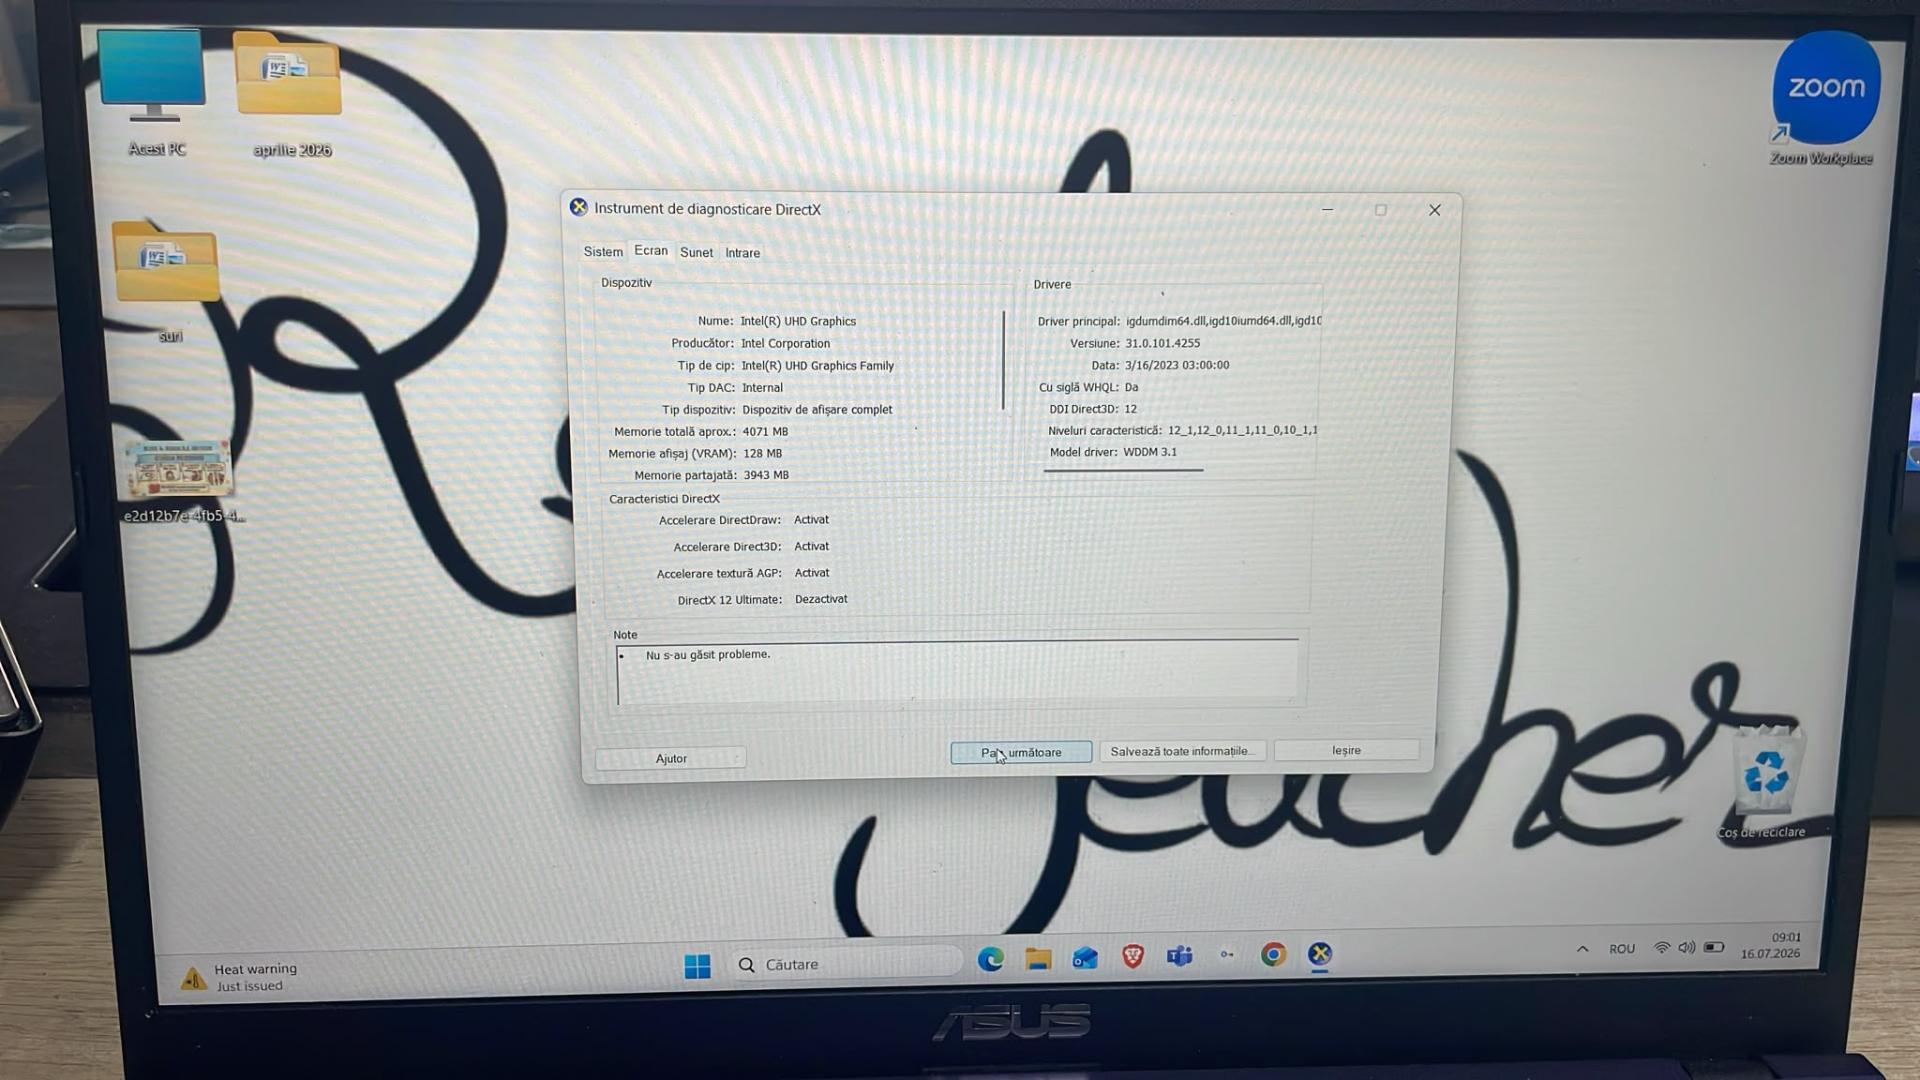Open Microsoft Teams from the taskbar
The width and height of the screenshot is (1920, 1080).
coord(1179,956)
